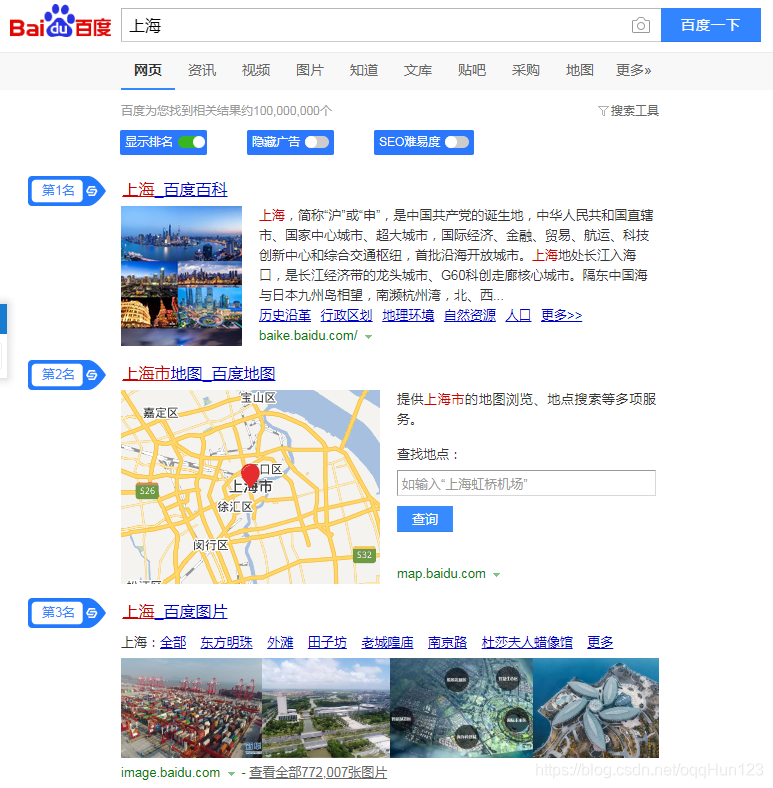The height and width of the screenshot is (788, 773).
Task: Switch to the 资讯 tab
Action: (202, 70)
